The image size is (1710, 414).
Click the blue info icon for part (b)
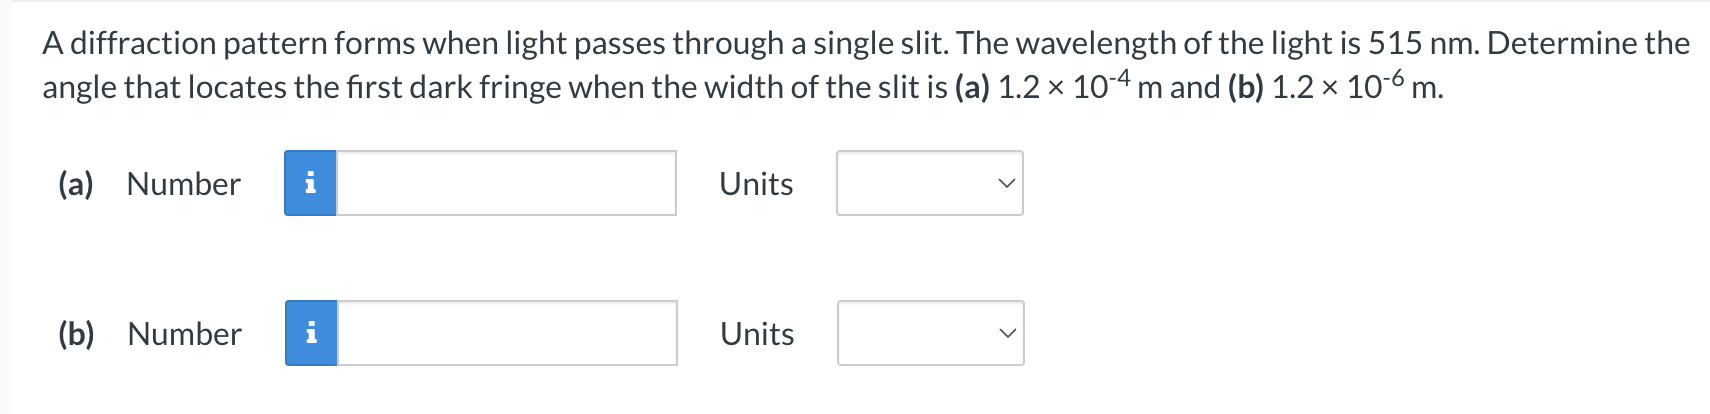[311, 333]
